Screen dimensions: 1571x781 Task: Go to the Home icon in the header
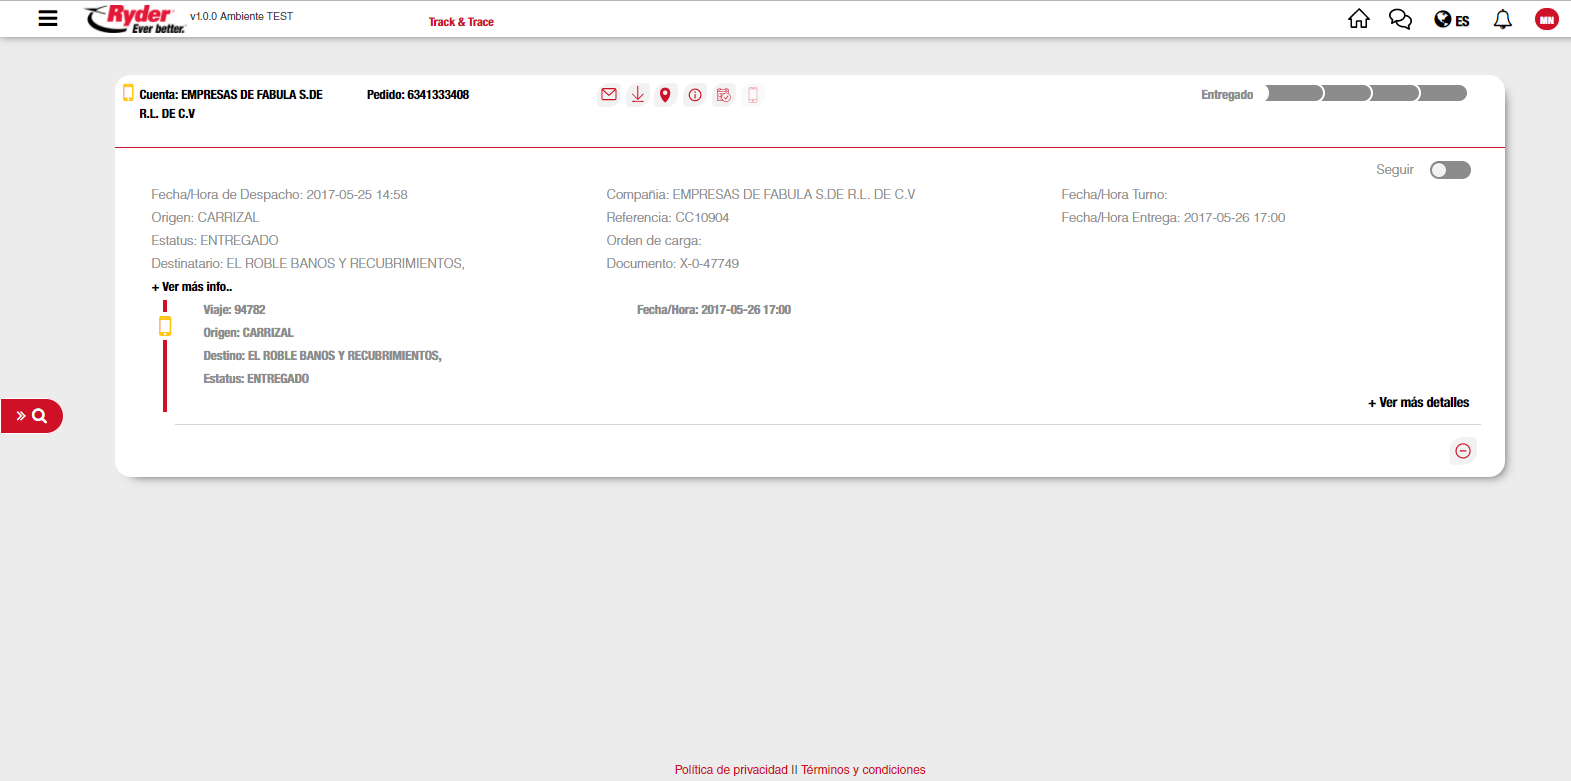[x=1358, y=19]
